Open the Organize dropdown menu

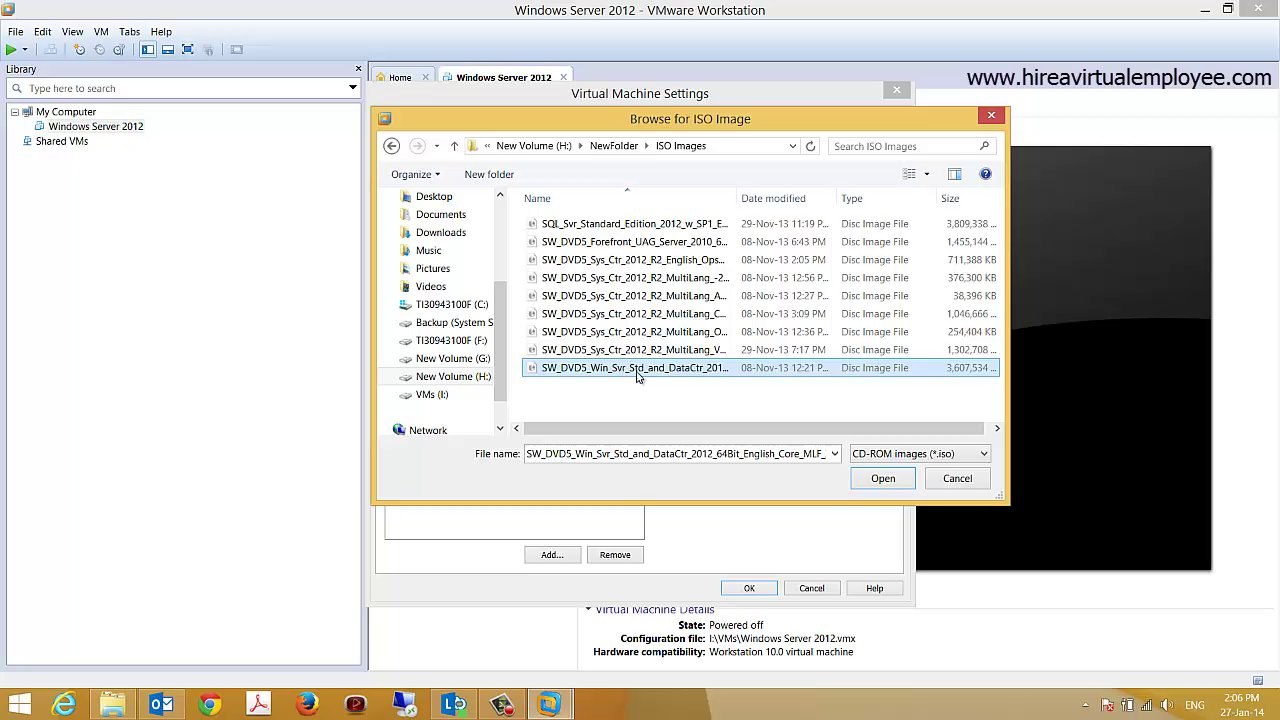[x=415, y=174]
